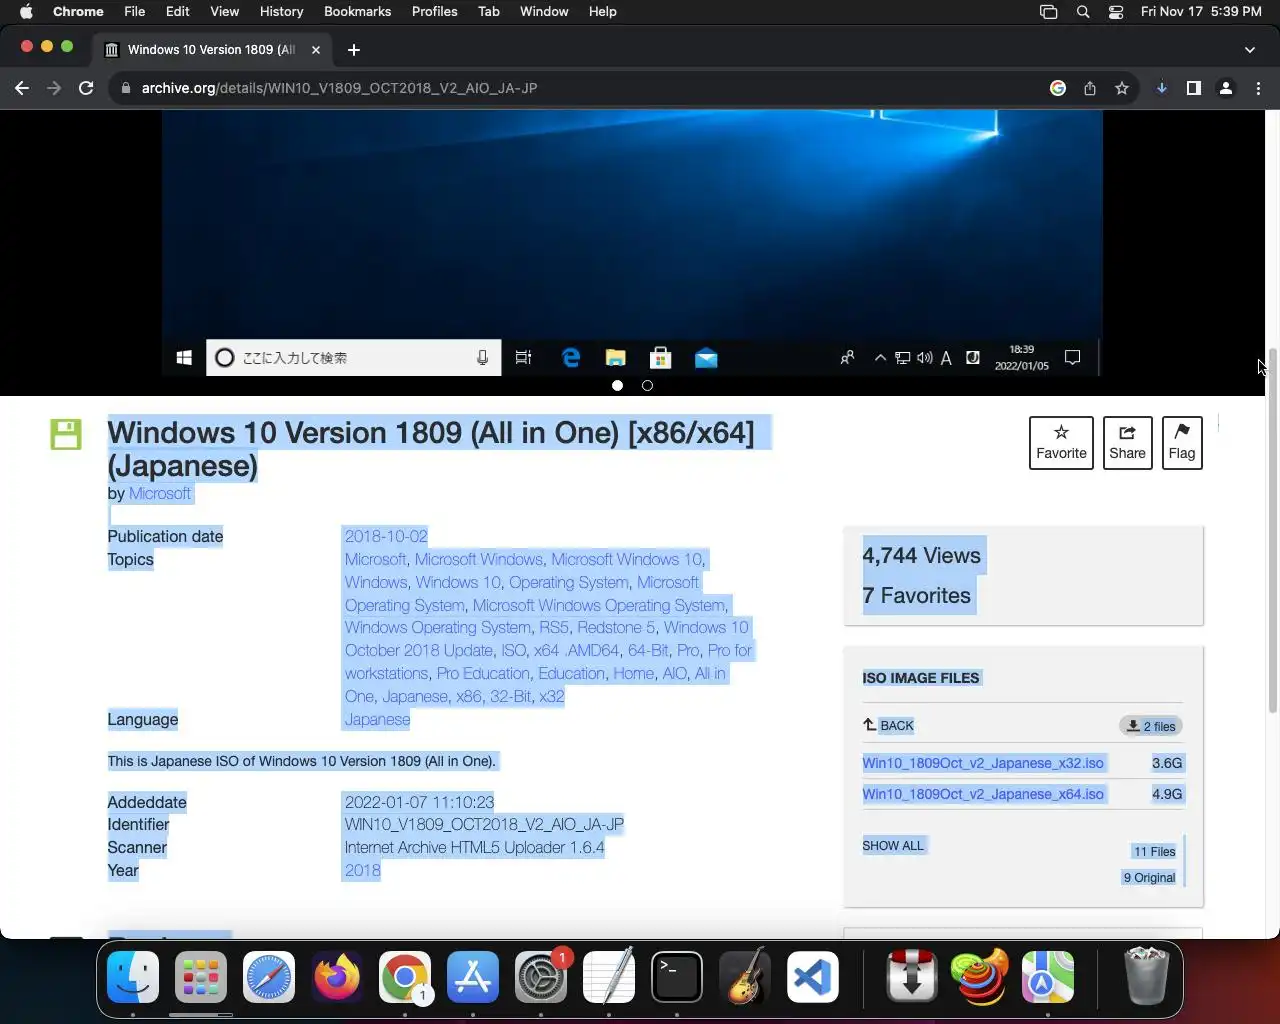Image resolution: width=1280 pixels, height=1024 pixels.
Task: Open the Chrome three-dot menu
Action: (1258, 88)
